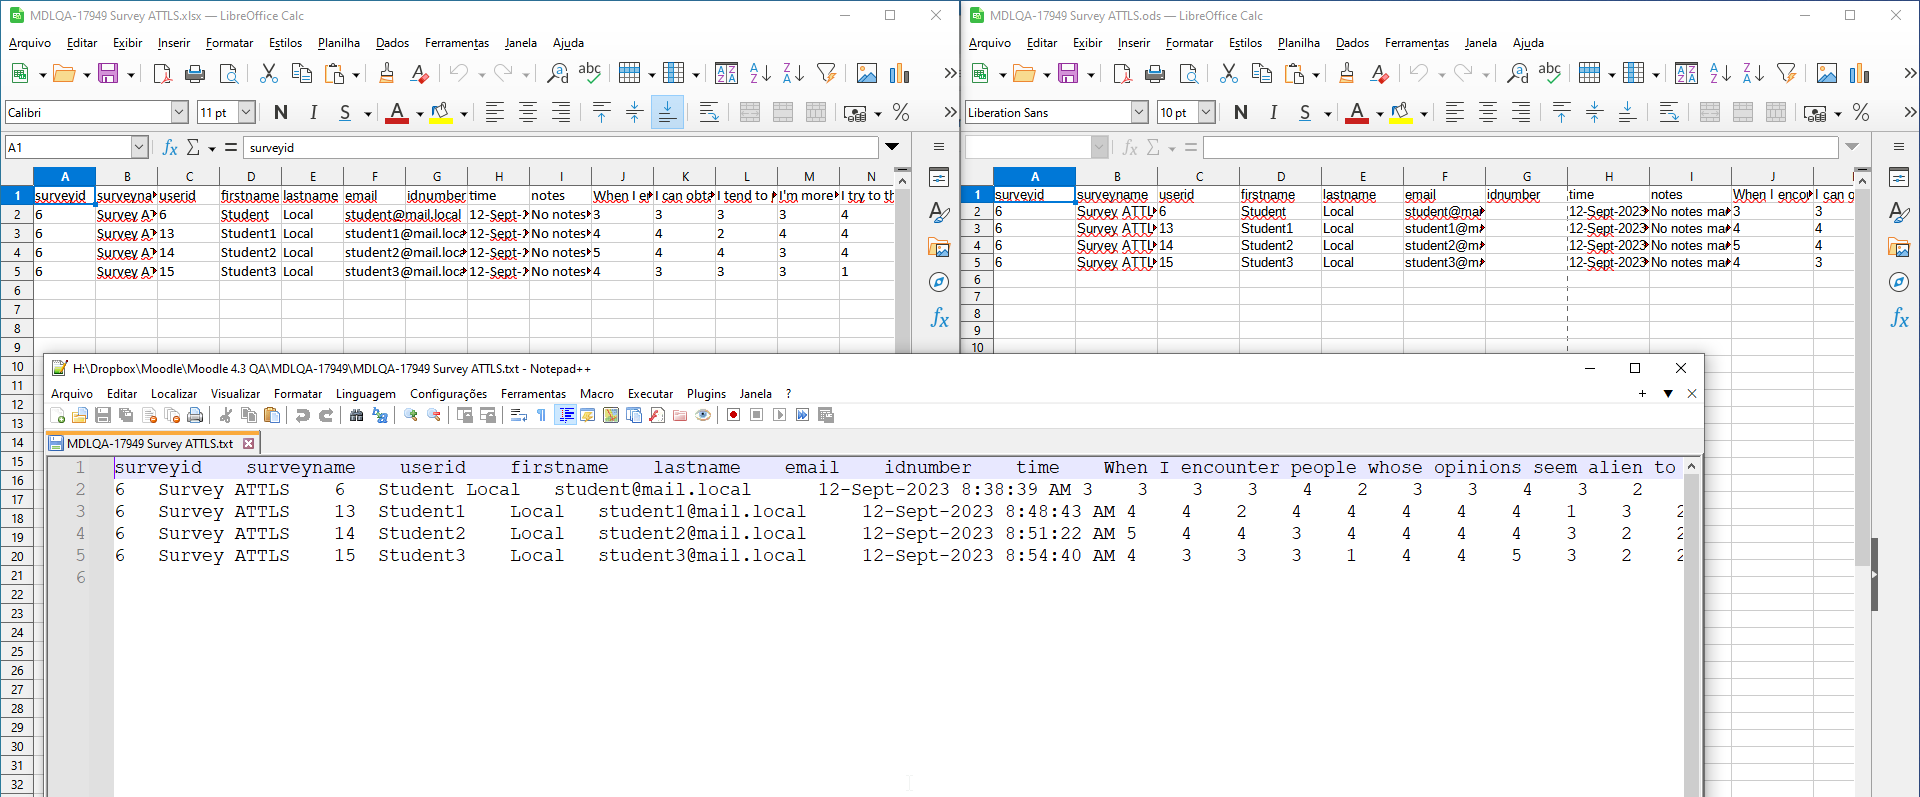The width and height of the screenshot is (1920, 797).
Task: Click Insert image icon in ods Calc window
Action: pyautogui.click(x=1827, y=73)
